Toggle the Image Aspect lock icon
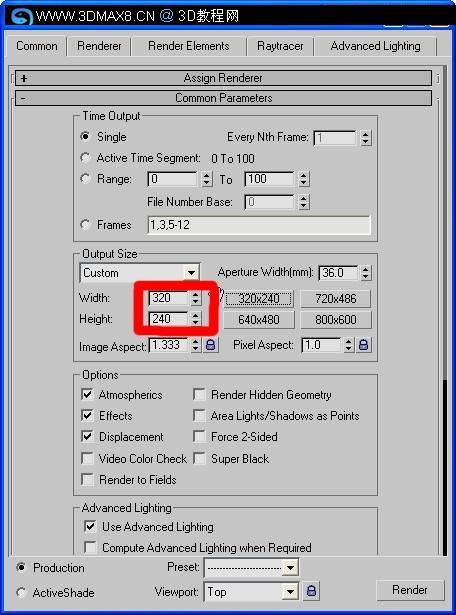 click(x=211, y=345)
